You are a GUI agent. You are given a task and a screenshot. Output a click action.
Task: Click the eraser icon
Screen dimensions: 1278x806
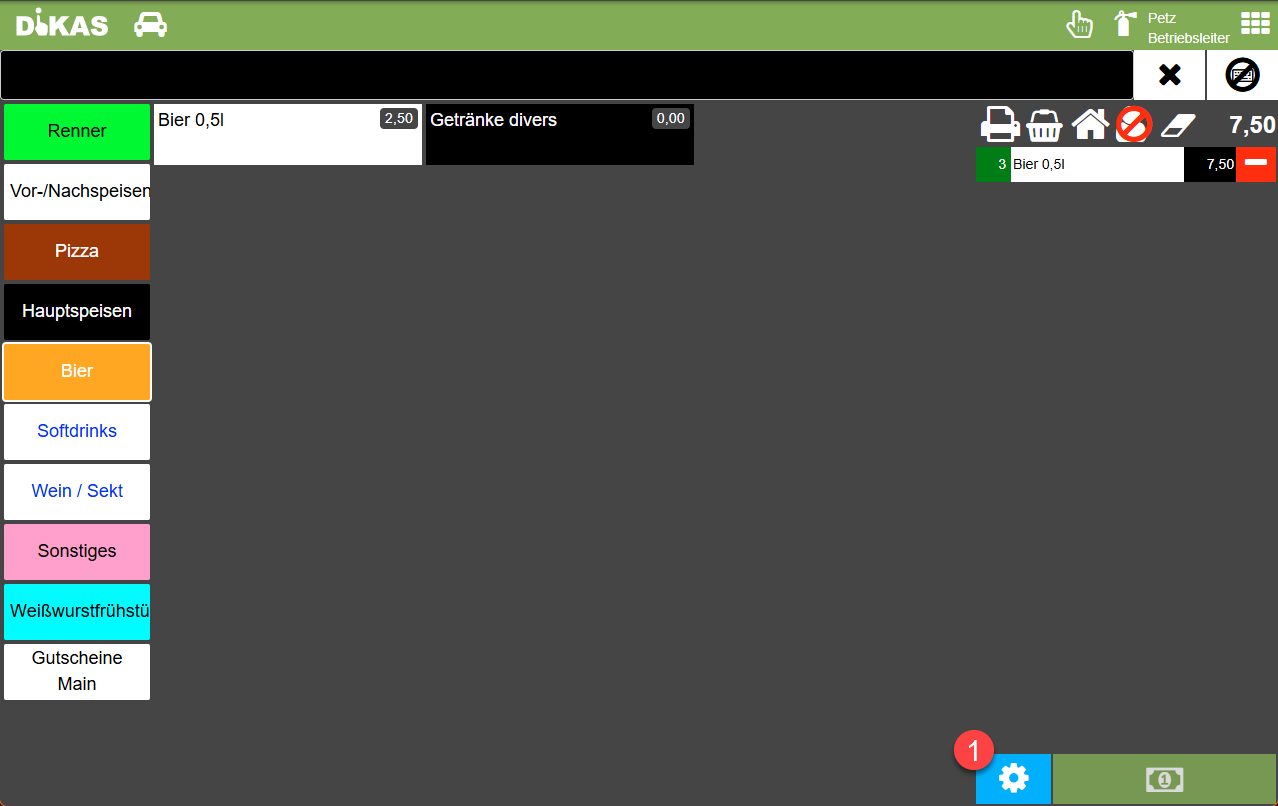click(x=1178, y=125)
